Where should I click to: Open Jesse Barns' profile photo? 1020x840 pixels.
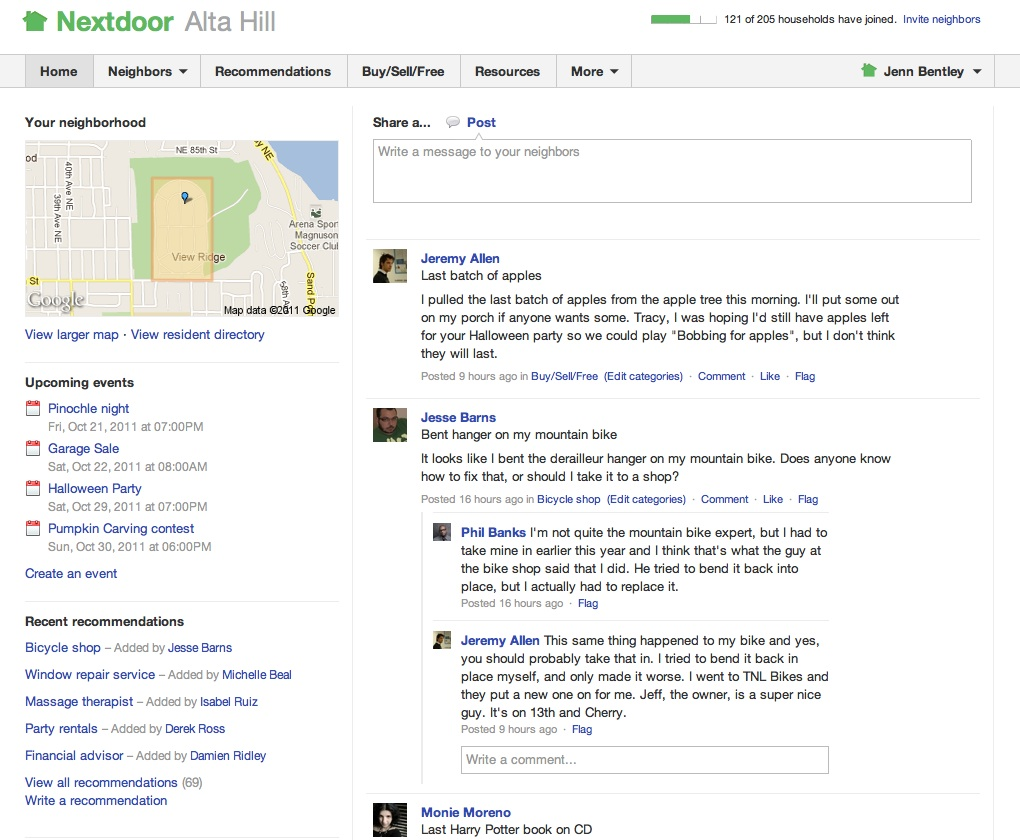390,425
